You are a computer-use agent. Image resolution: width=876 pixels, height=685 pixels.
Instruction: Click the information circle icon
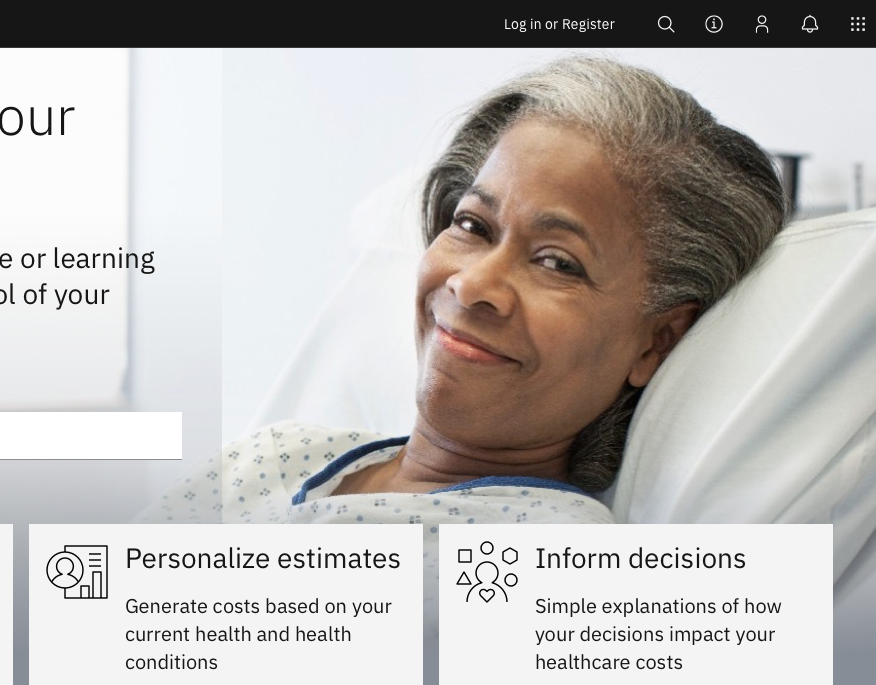pyautogui.click(x=713, y=24)
